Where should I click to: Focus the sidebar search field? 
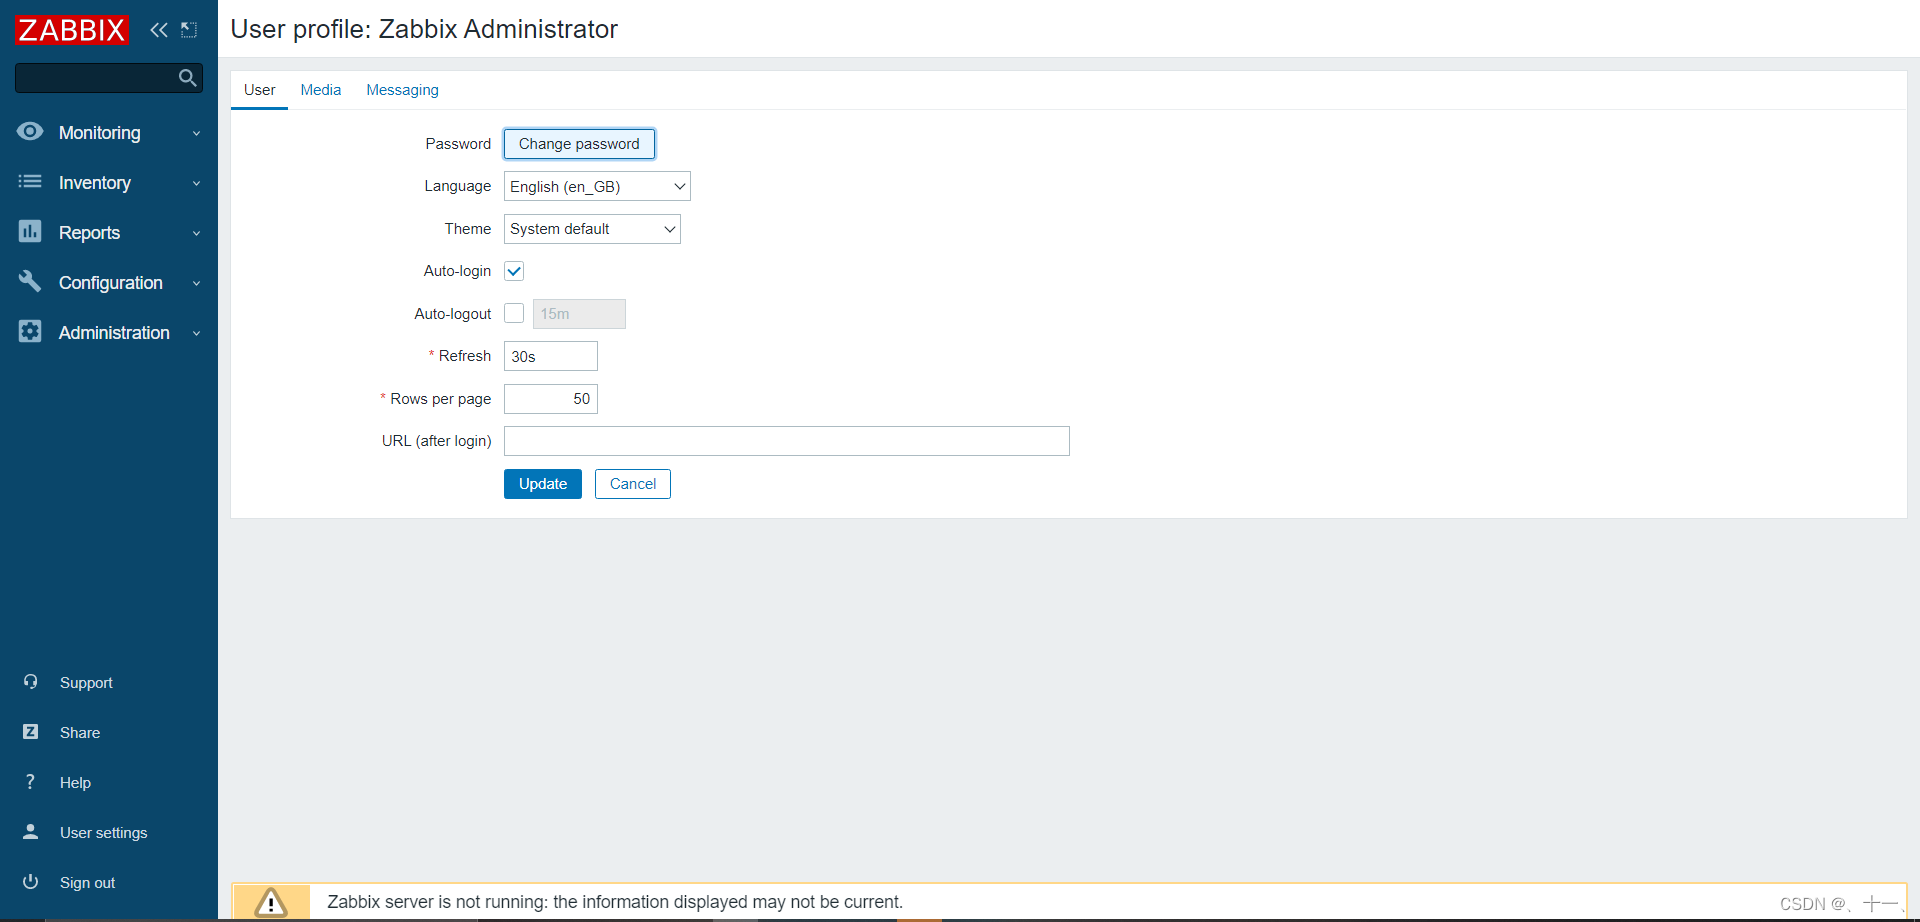96,78
